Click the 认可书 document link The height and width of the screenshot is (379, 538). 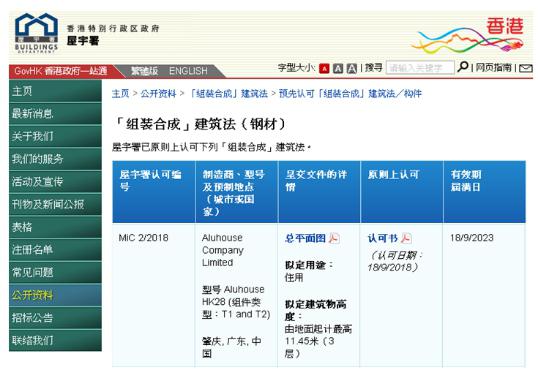point(383,238)
